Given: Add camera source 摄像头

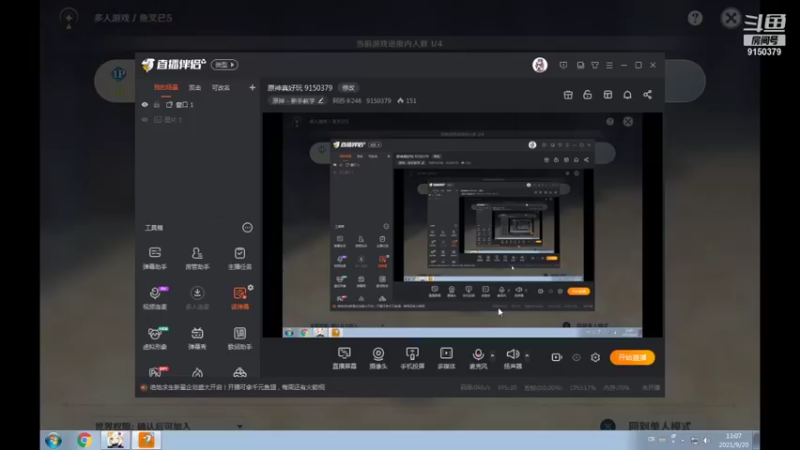Looking at the screenshot, I should (x=378, y=358).
